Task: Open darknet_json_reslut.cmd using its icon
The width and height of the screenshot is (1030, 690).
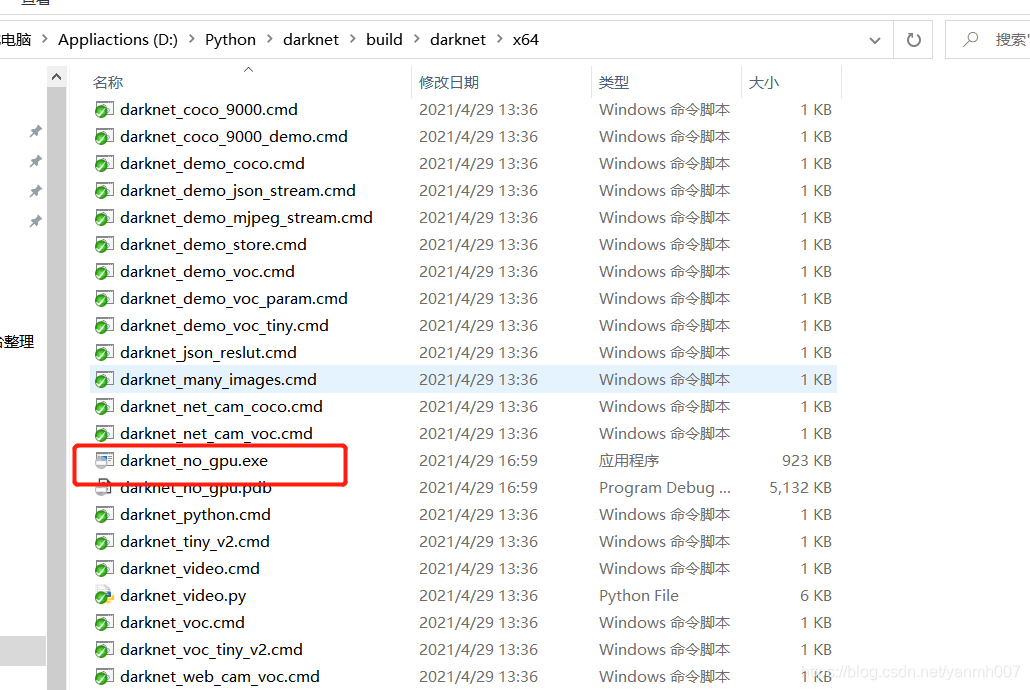Action: pyautogui.click(x=104, y=352)
